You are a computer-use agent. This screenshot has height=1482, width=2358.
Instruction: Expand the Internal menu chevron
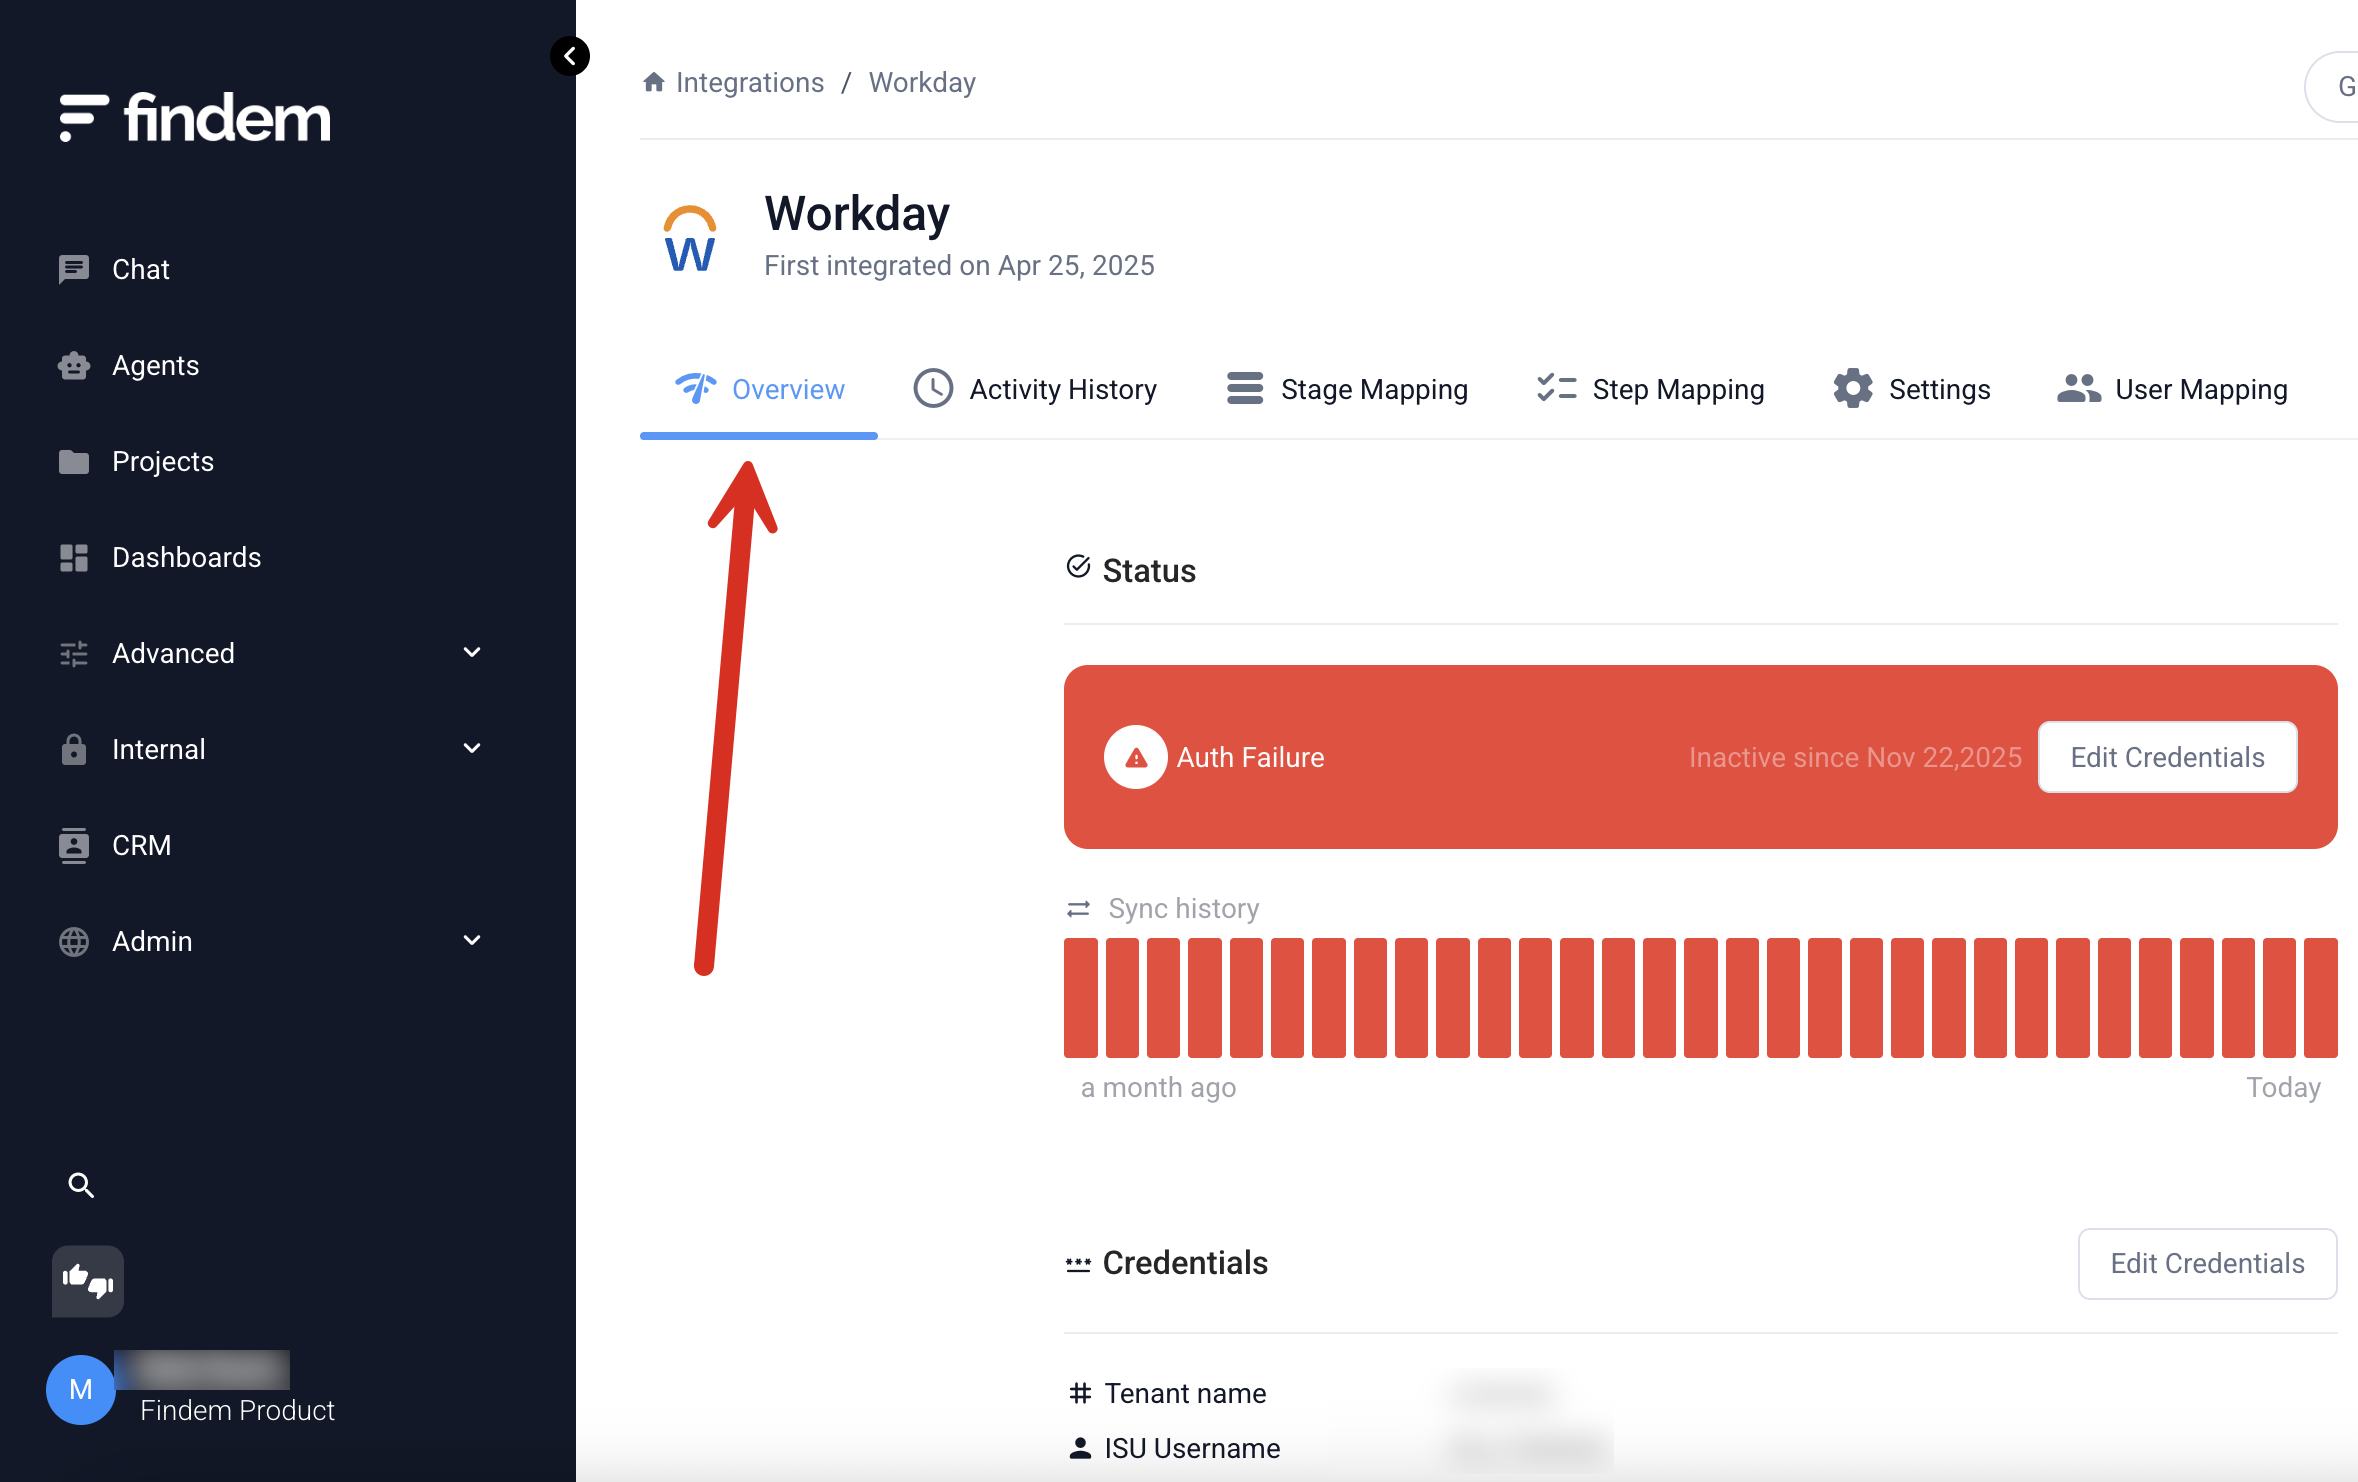[x=472, y=749]
